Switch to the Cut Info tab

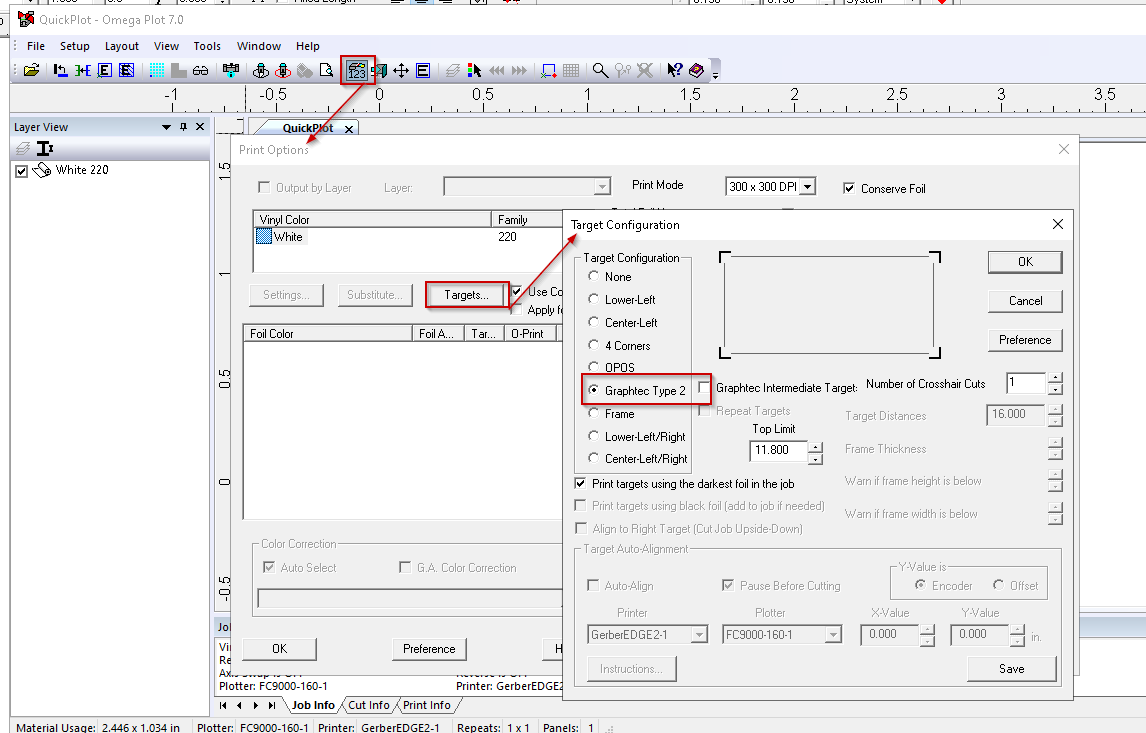[x=369, y=705]
